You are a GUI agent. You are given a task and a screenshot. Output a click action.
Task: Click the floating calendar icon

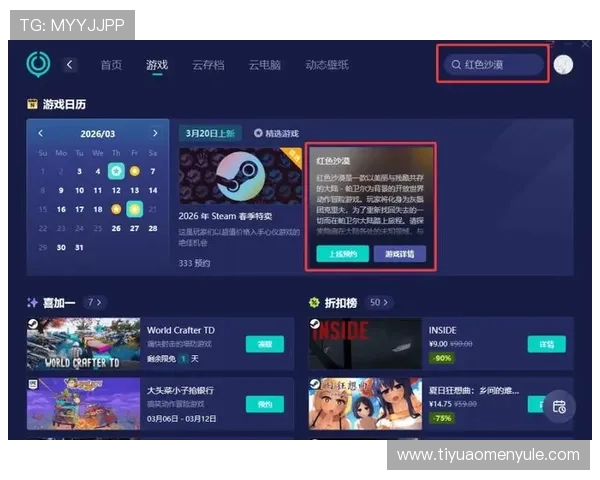tap(559, 406)
